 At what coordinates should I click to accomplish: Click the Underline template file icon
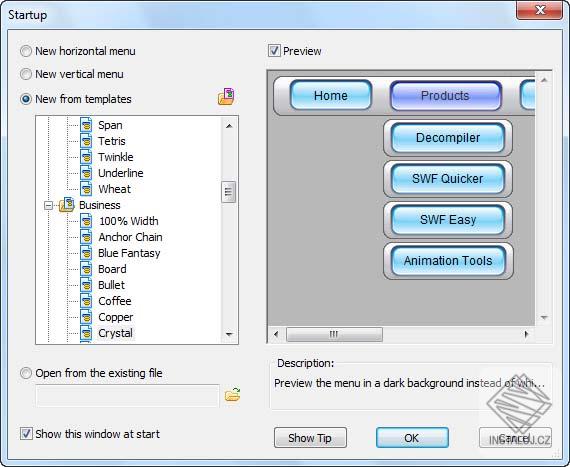click(x=86, y=173)
